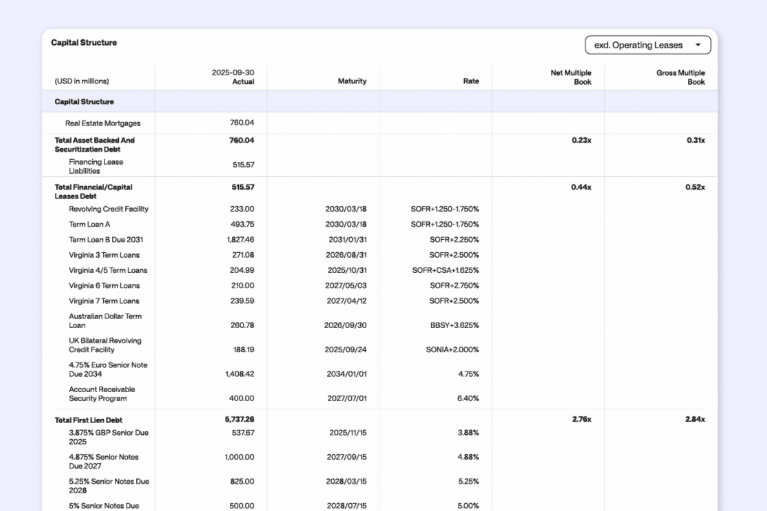Click the 0.52x gross multiple value

(695, 187)
